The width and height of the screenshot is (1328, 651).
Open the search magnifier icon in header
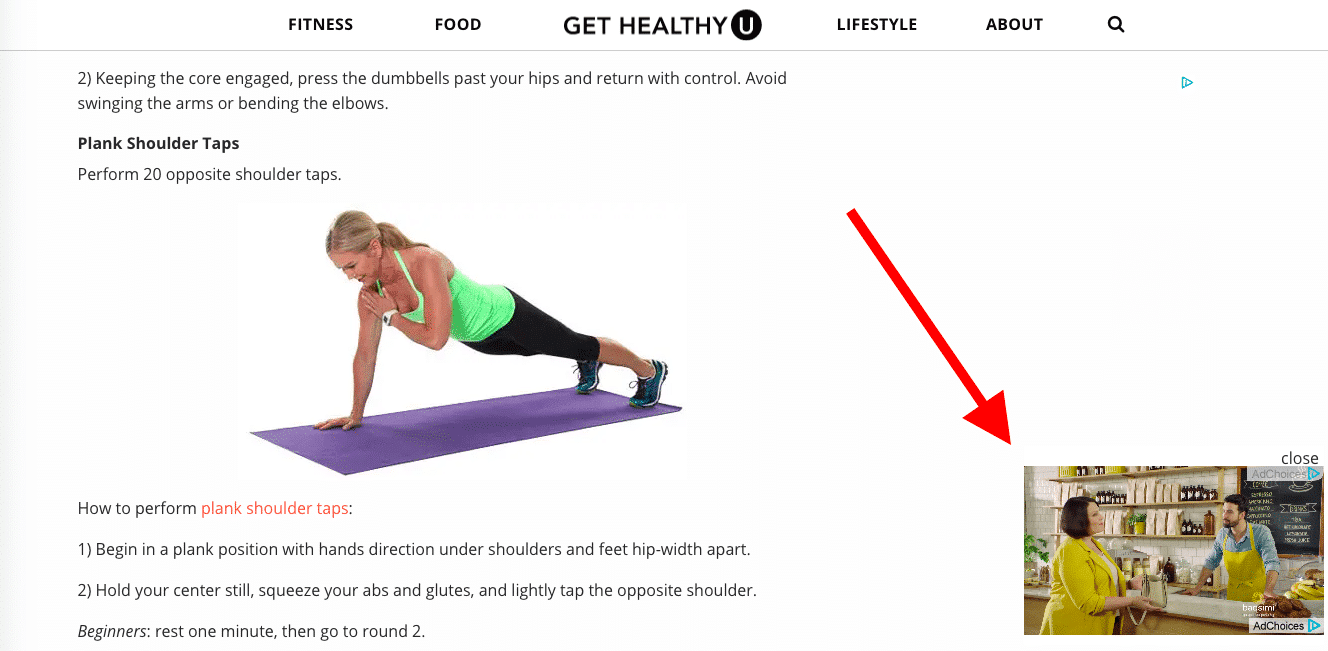coord(1116,25)
